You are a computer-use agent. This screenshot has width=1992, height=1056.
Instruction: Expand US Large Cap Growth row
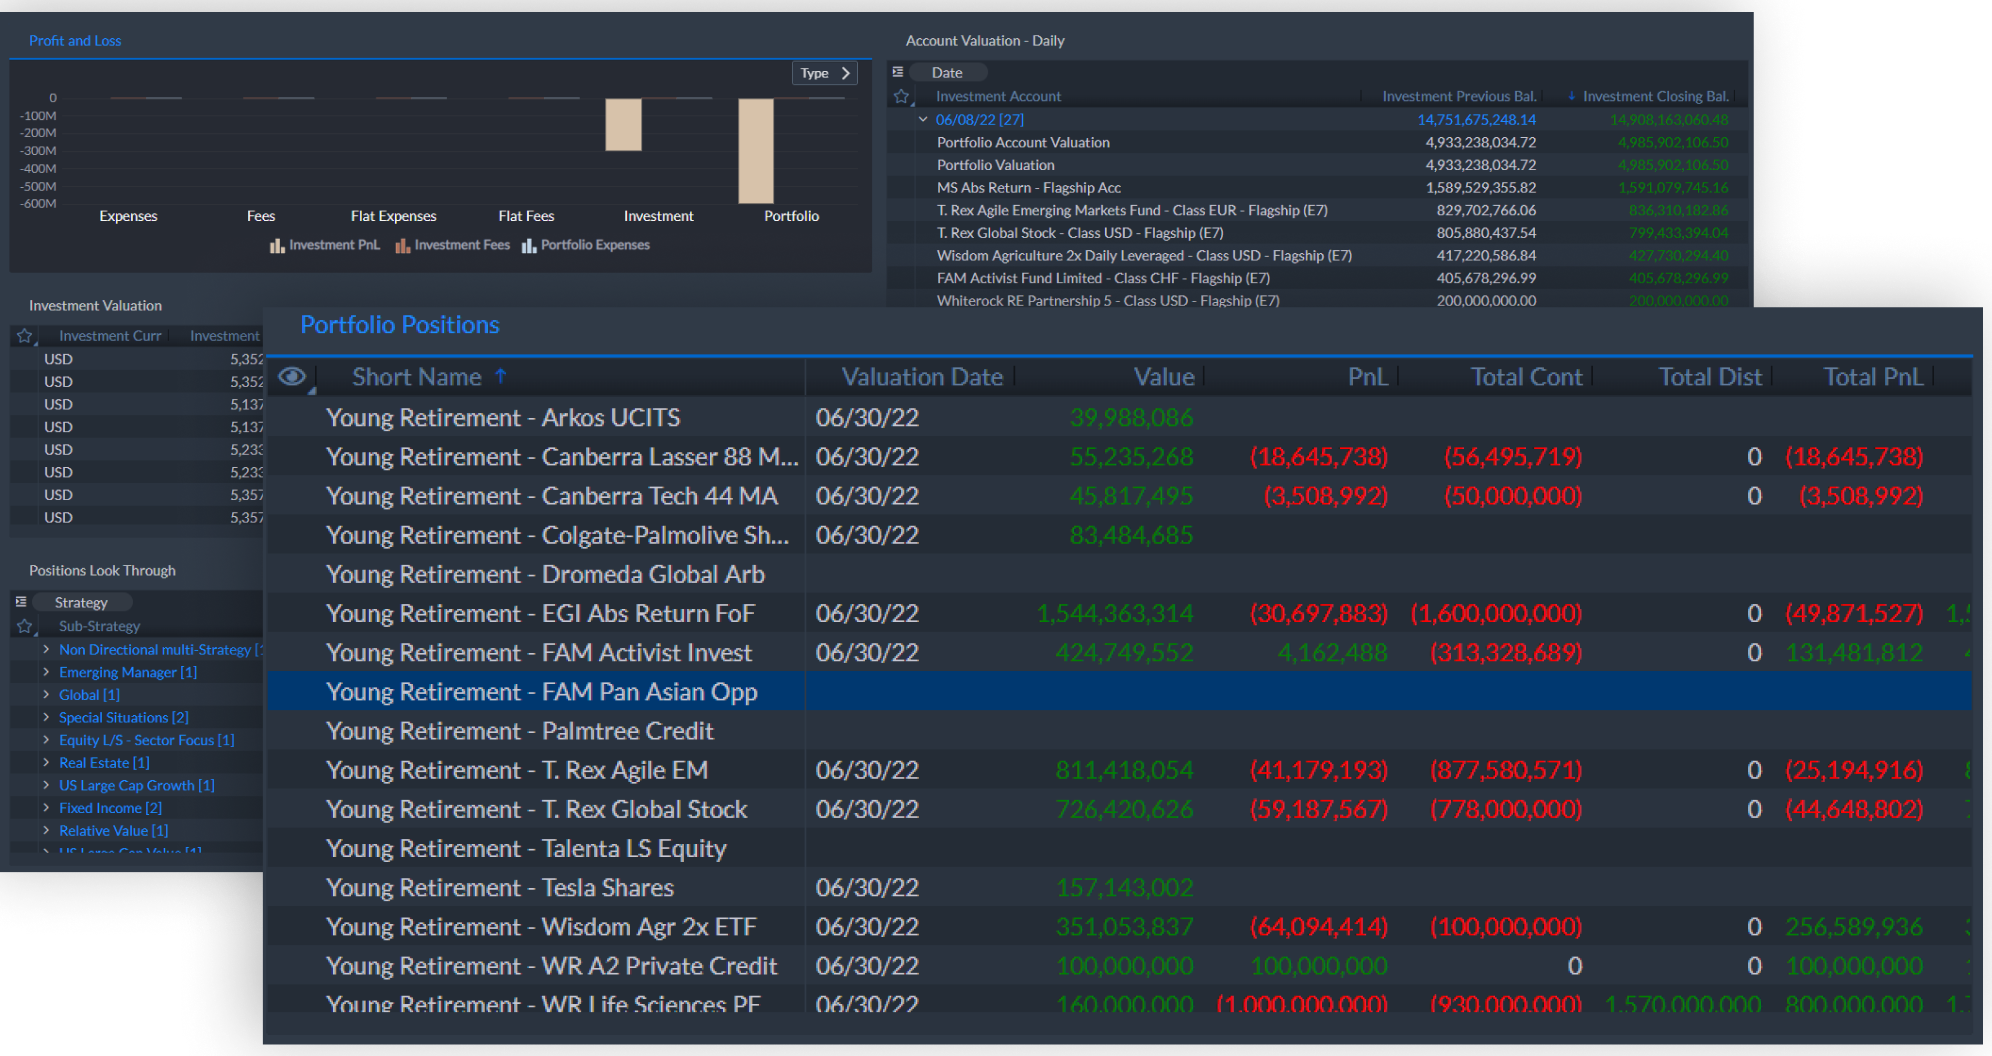[46, 785]
